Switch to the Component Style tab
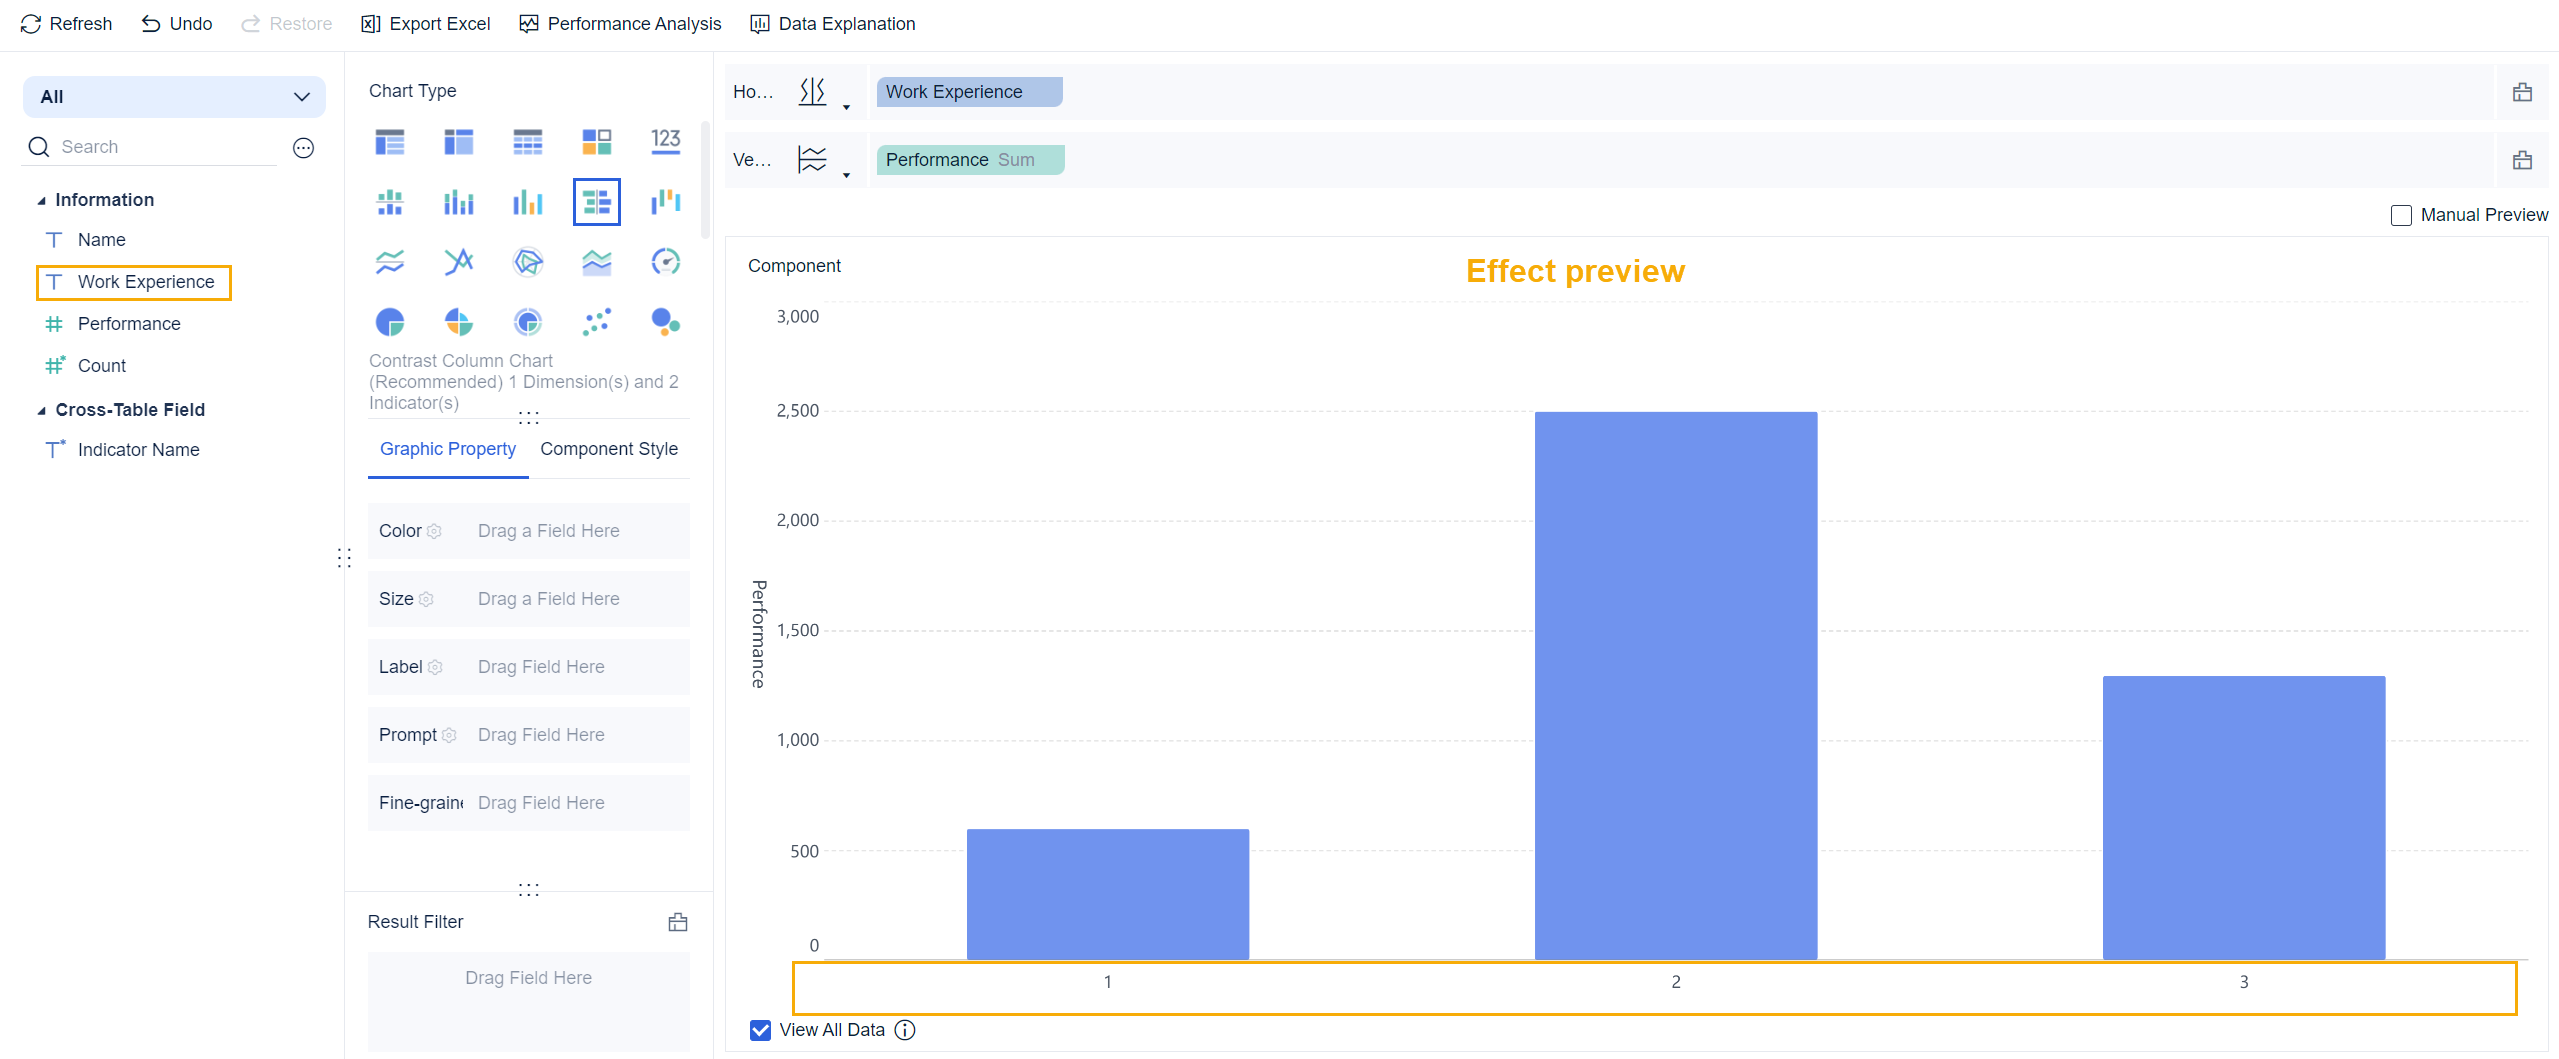 pyautogui.click(x=608, y=449)
